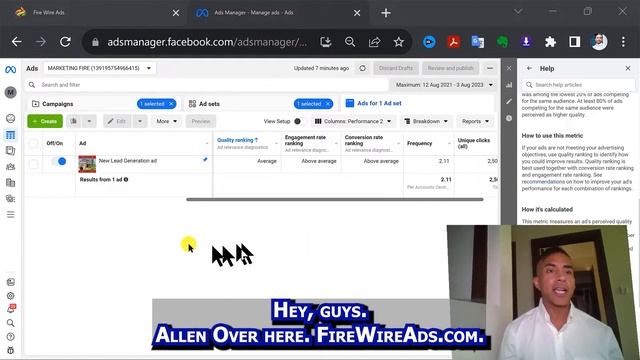Viewport: 640px width, 360px height.
Task: Open the three-dot more options button
Action: tap(490, 68)
